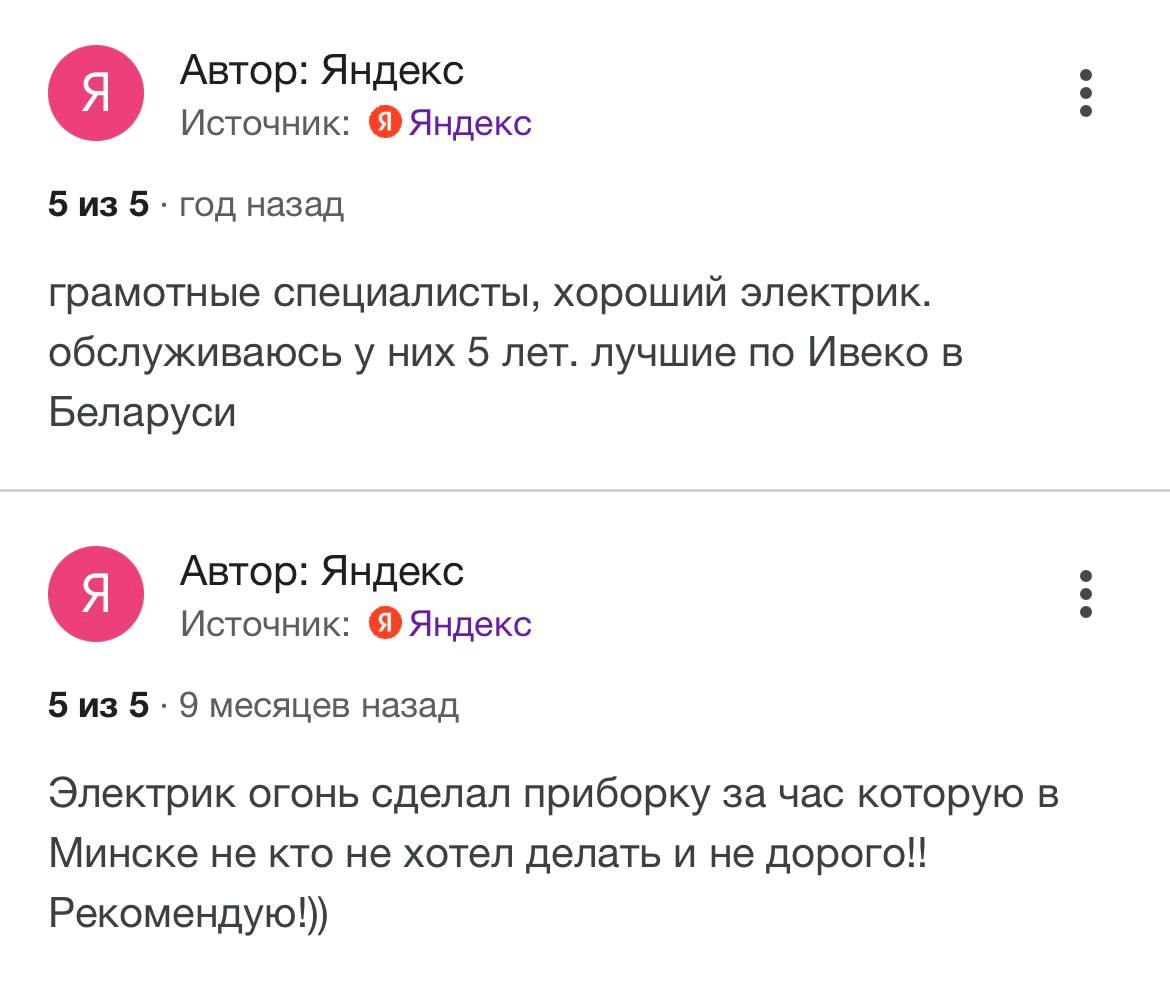Click the '9 месяцев назад' timestamp
This screenshot has height=983, width=1170.
coord(318,706)
